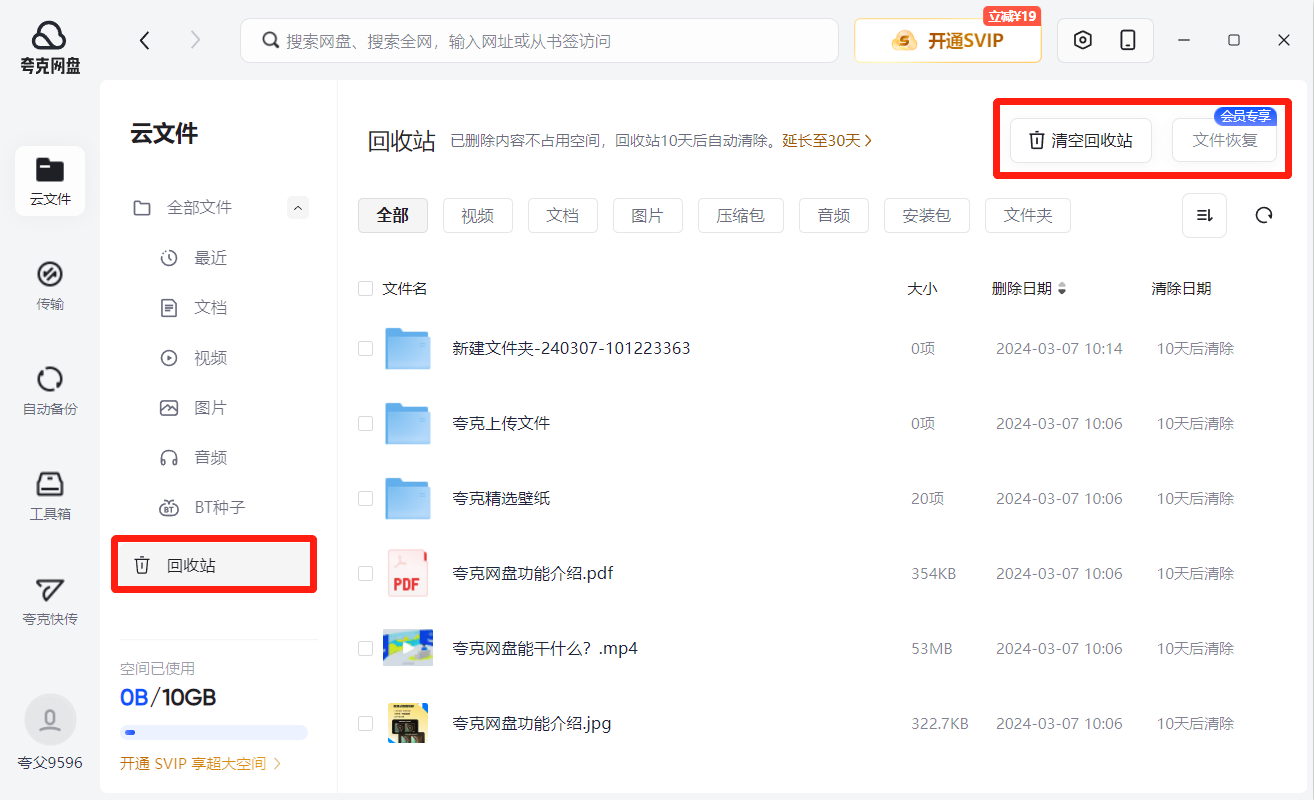Viewport: 1314px width, 800px height.
Task: Switch to the 文档 filter tab
Action: click(x=563, y=215)
